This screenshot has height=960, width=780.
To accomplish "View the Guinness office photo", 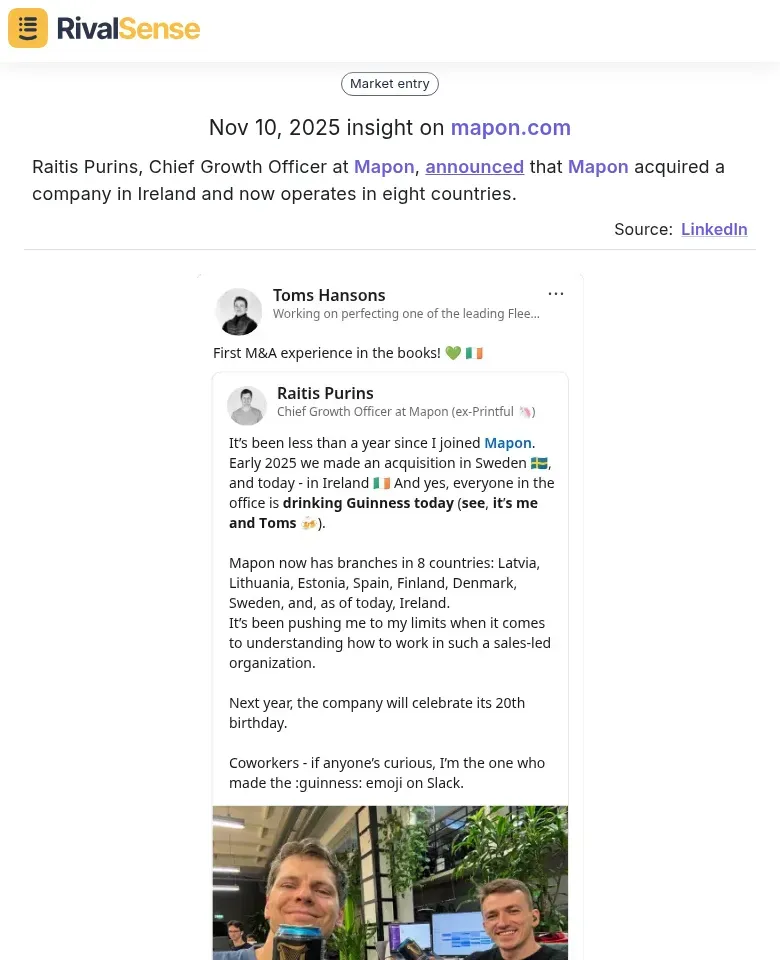I will [390, 883].
